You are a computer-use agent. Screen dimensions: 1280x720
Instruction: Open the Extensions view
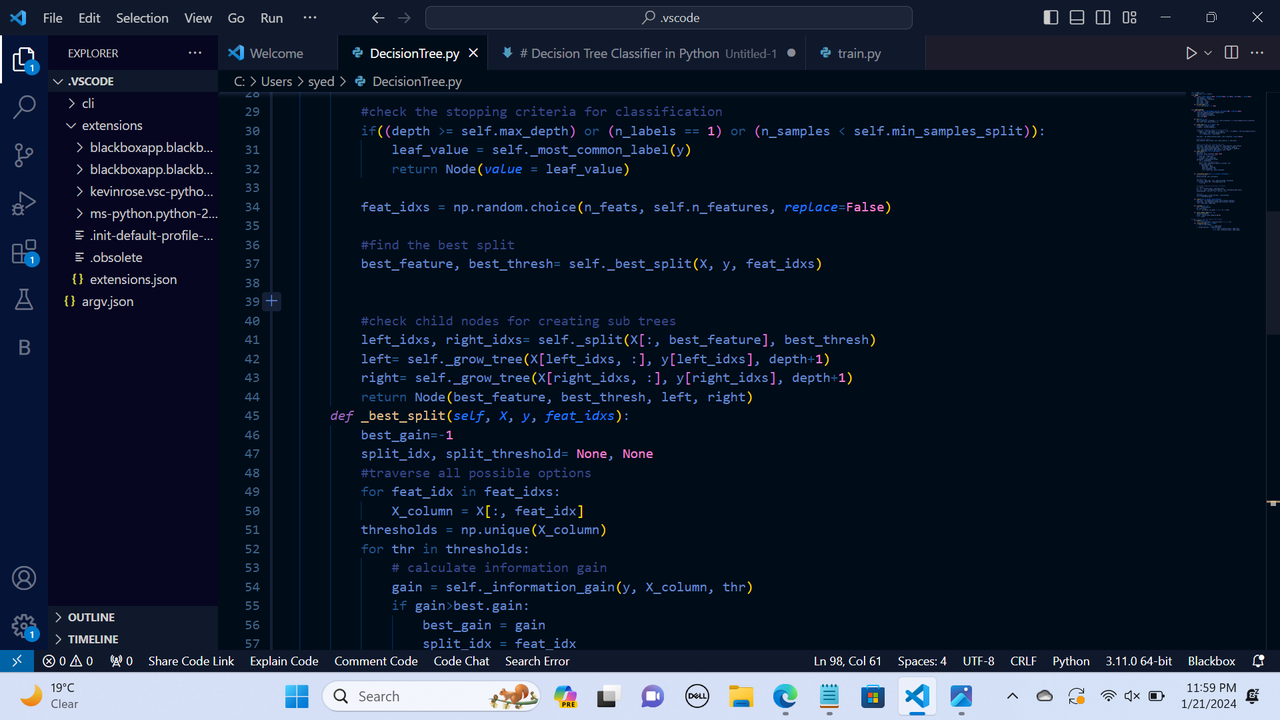[24, 251]
